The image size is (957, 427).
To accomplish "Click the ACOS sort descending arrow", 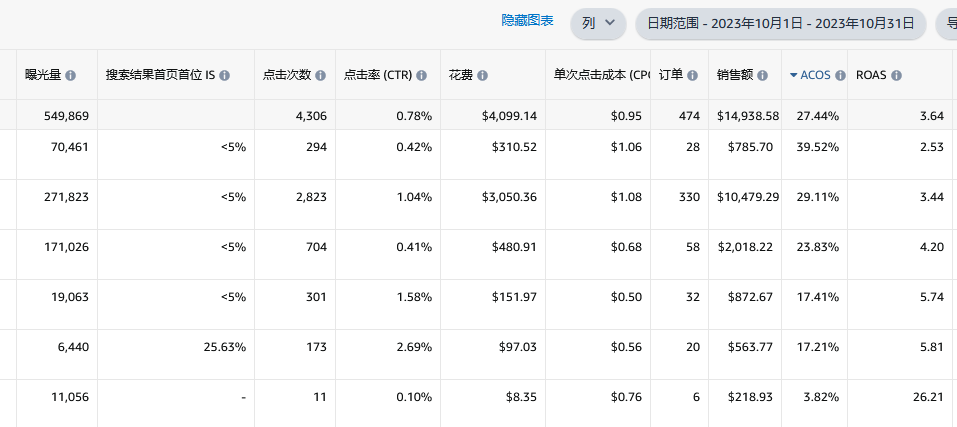I will pos(793,76).
